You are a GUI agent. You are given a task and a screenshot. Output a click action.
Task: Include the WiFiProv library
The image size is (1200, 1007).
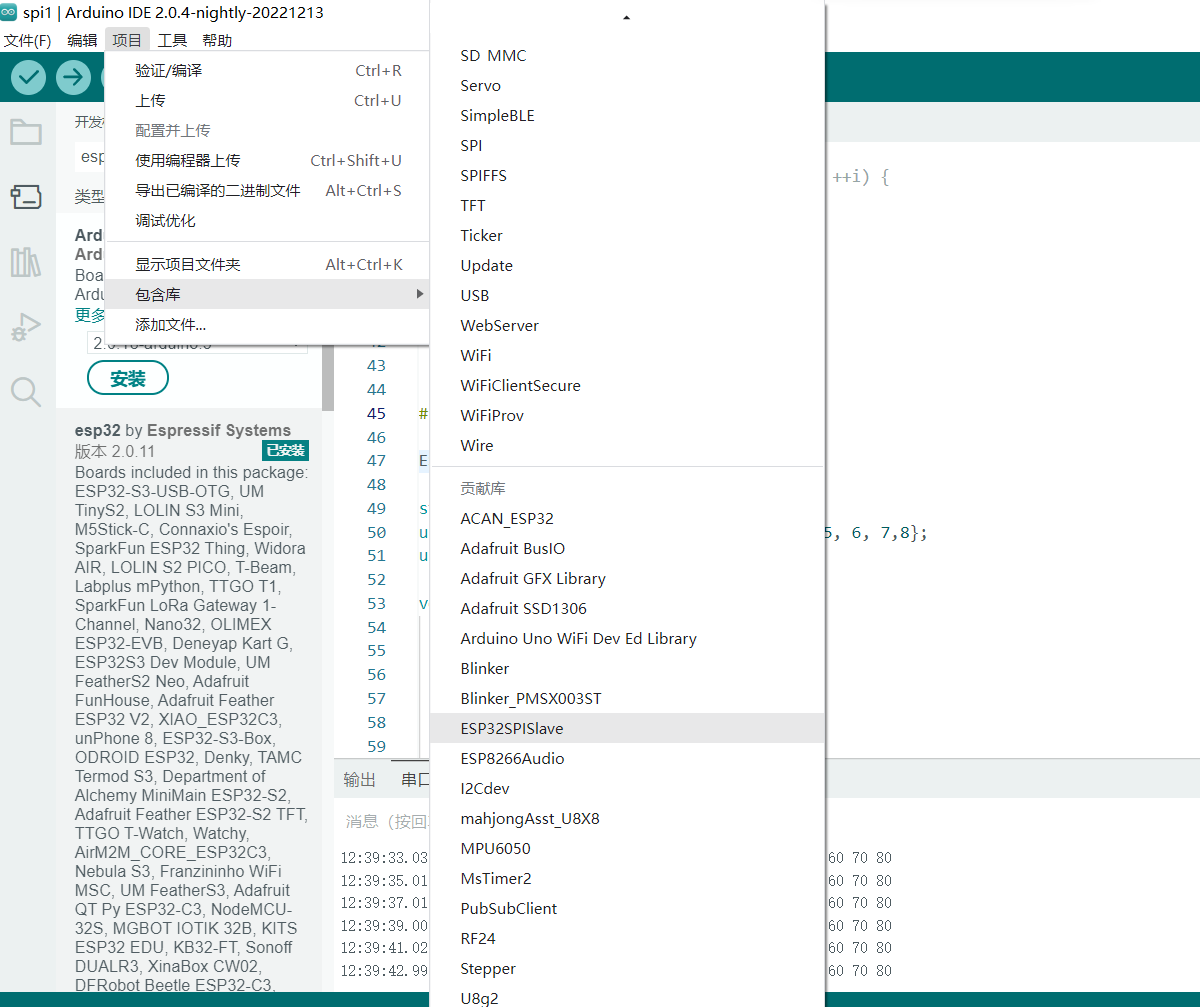[x=627, y=416]
